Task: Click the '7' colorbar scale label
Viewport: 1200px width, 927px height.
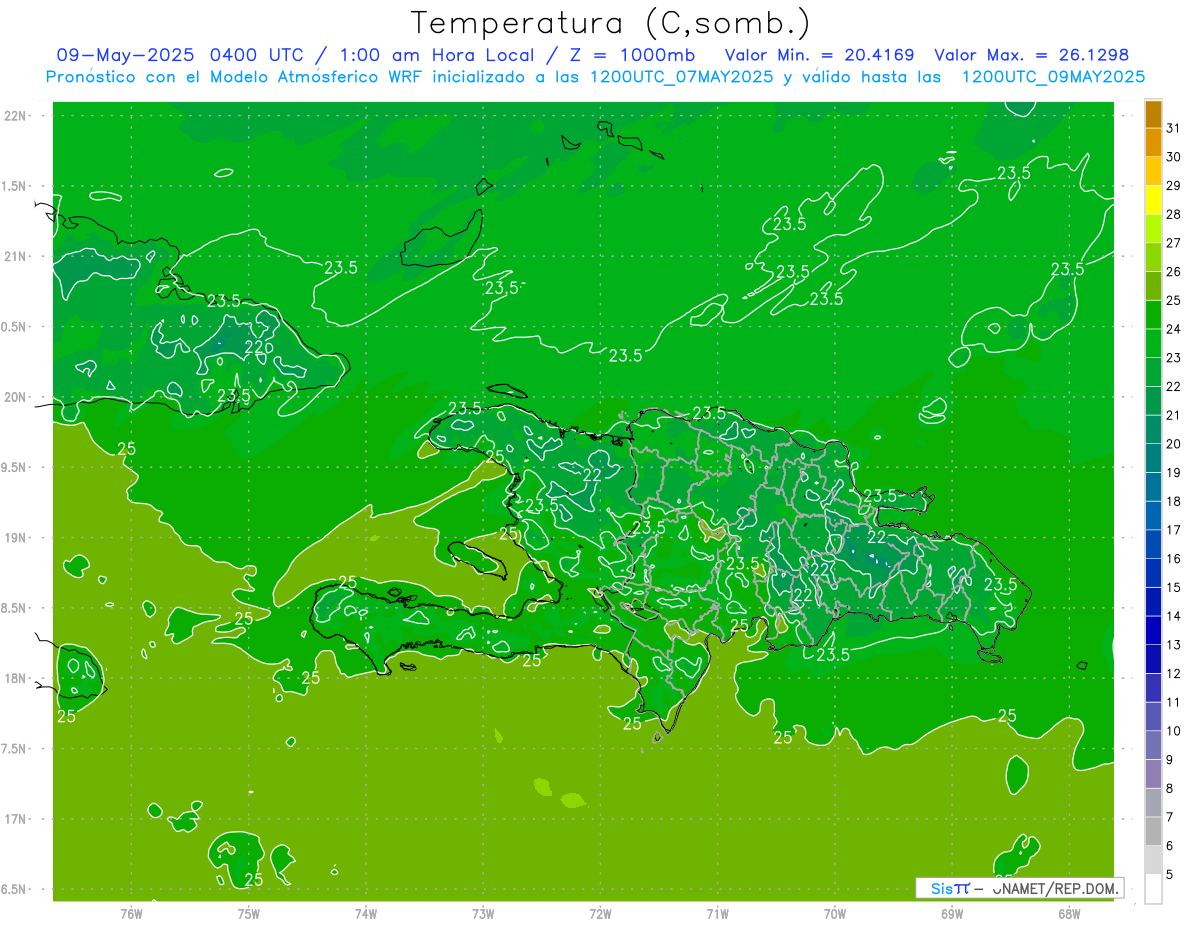Action: click(x=1170, y=817)
